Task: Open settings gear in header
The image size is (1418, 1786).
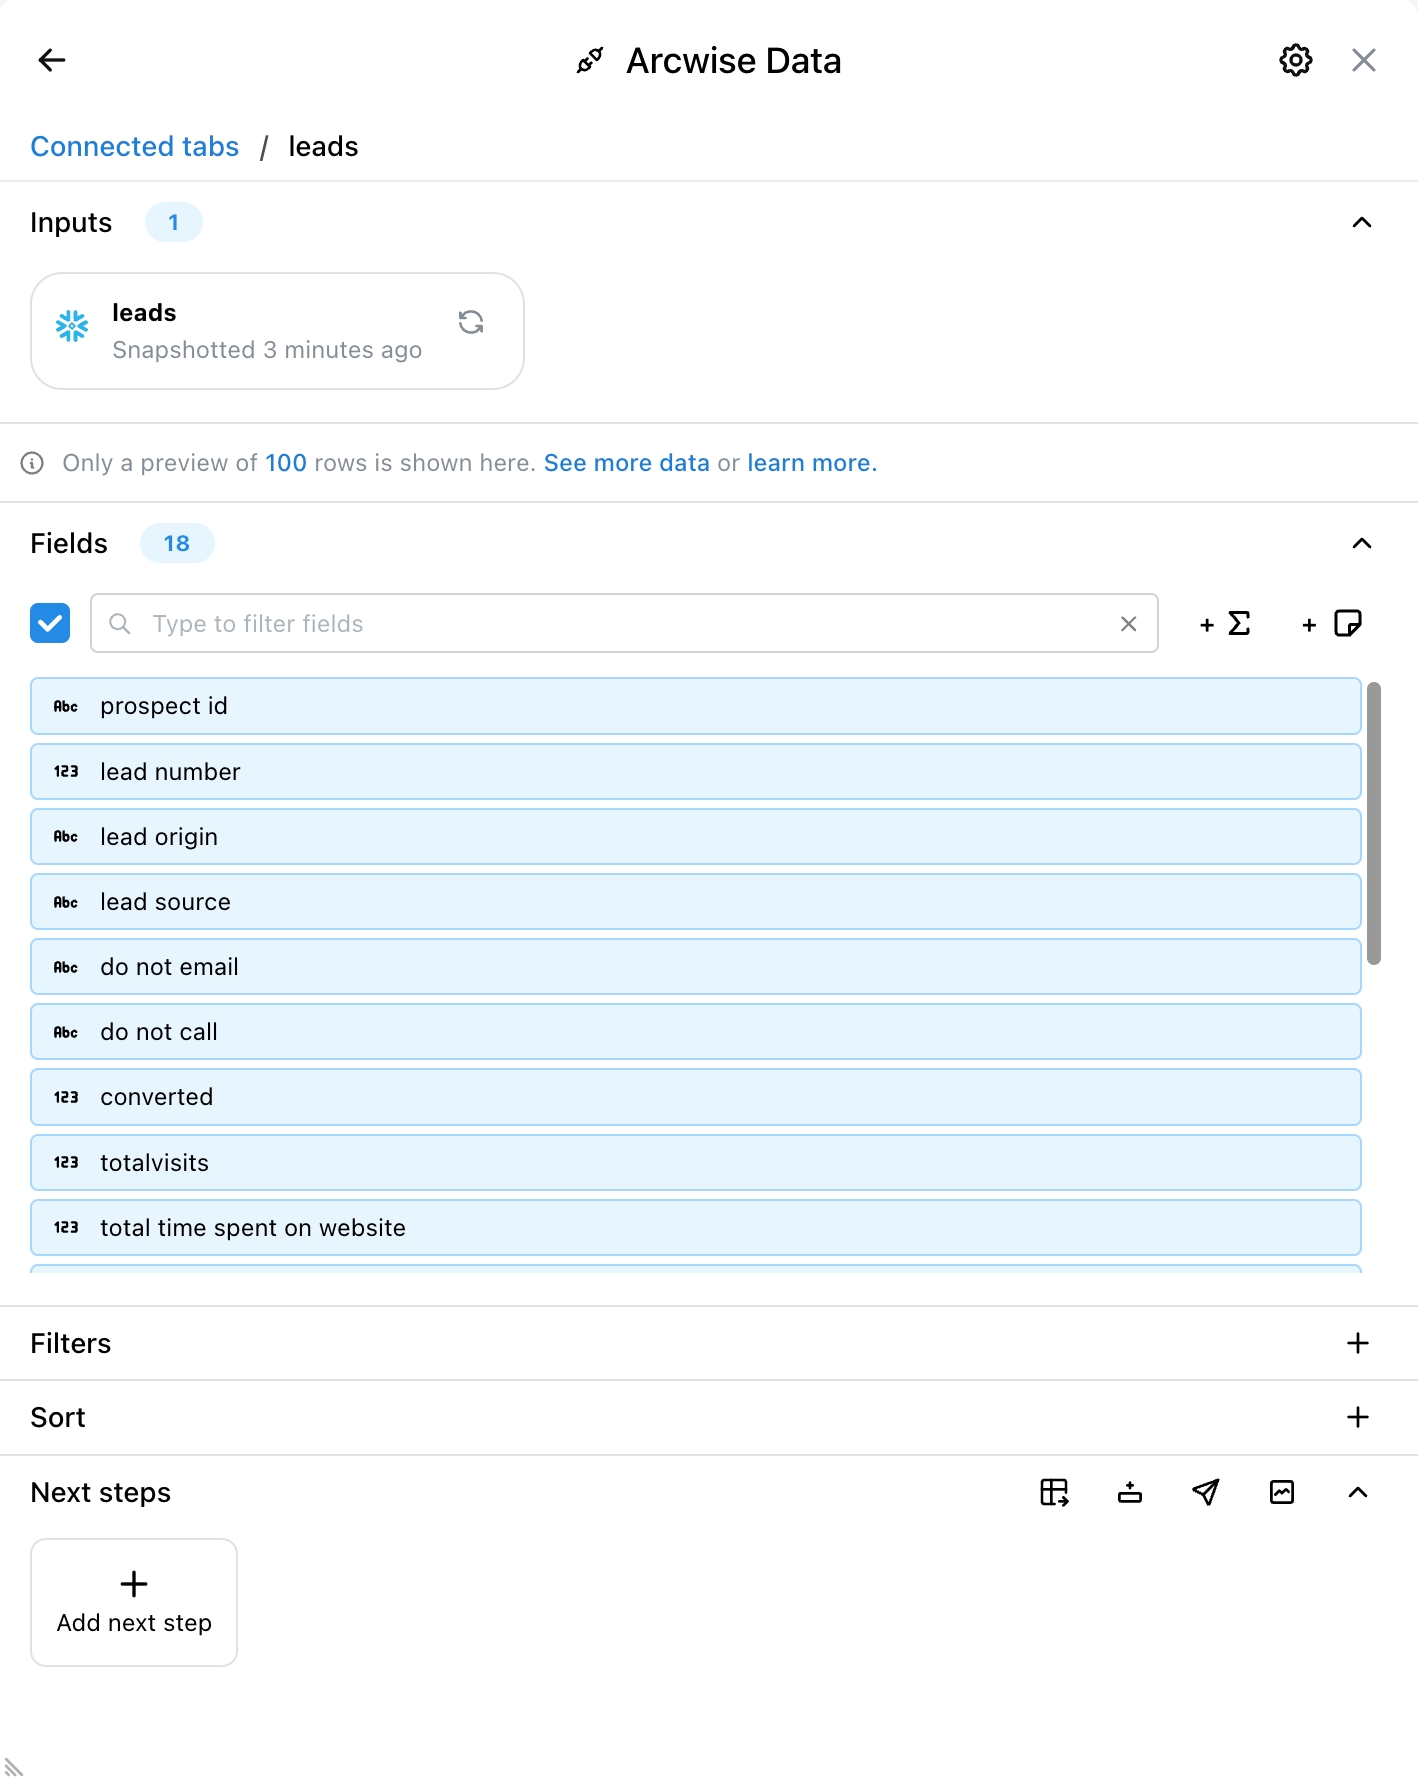Action: [1295, 60]
